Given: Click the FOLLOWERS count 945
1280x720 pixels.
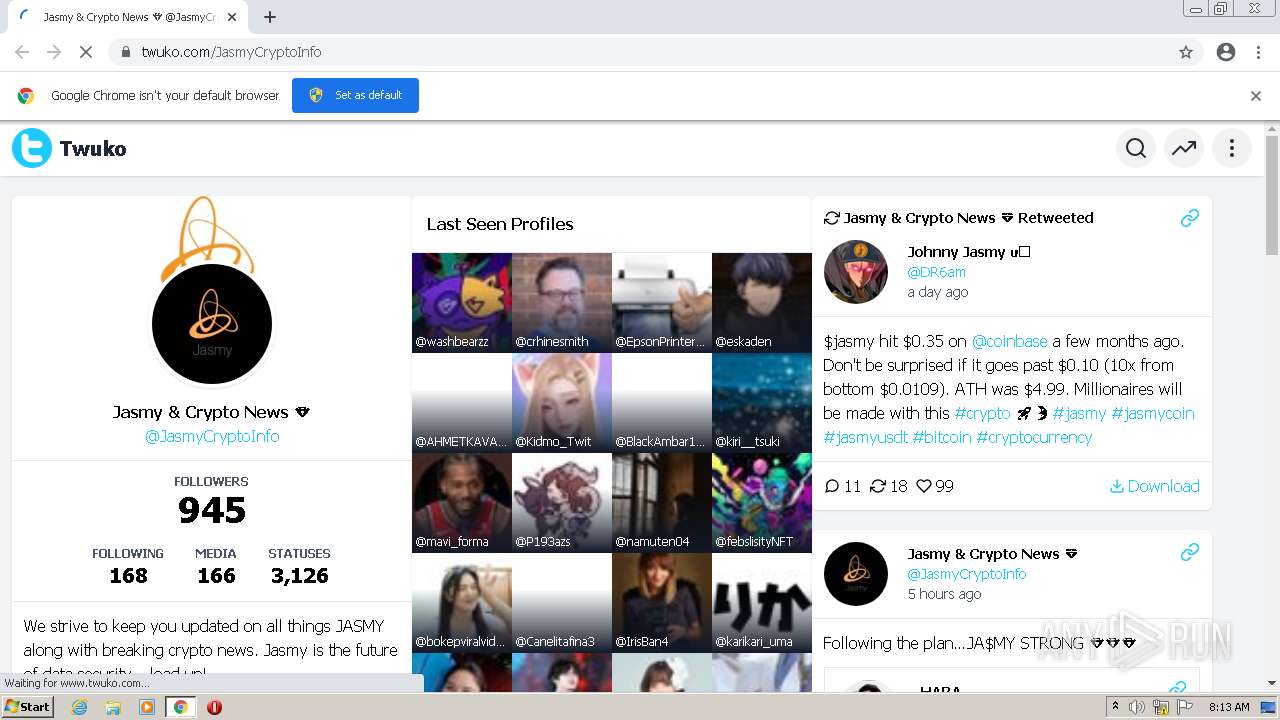Looking at the screenshot, I should coord(212,510).
